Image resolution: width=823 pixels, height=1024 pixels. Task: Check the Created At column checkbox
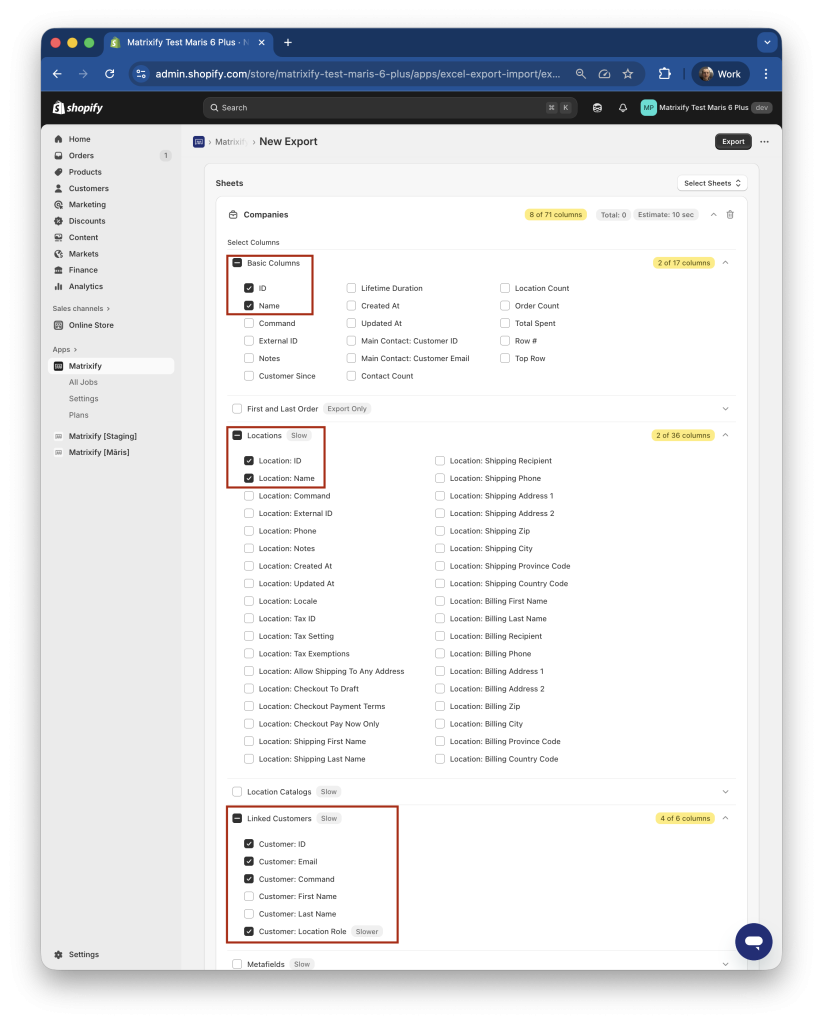tap(351, 305)
